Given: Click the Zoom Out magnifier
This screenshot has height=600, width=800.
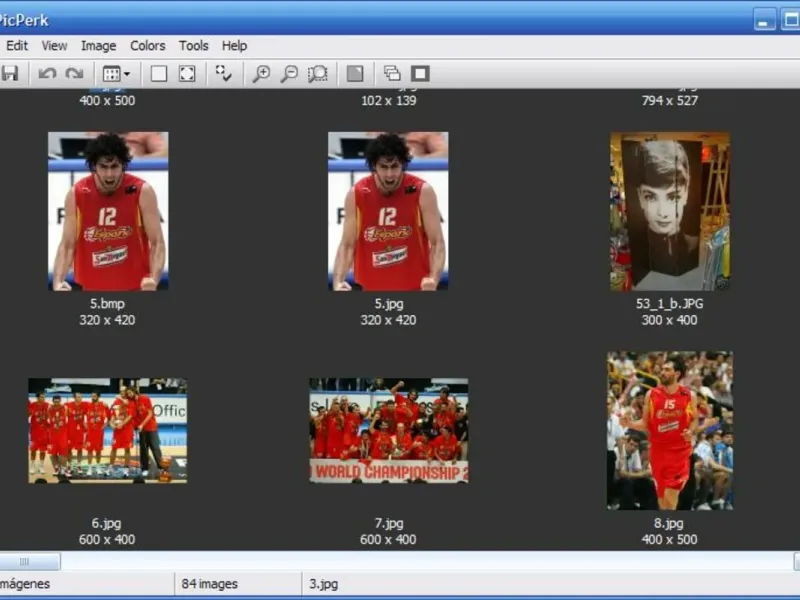Looking at the screenshot, I should [x=289, y=73].
